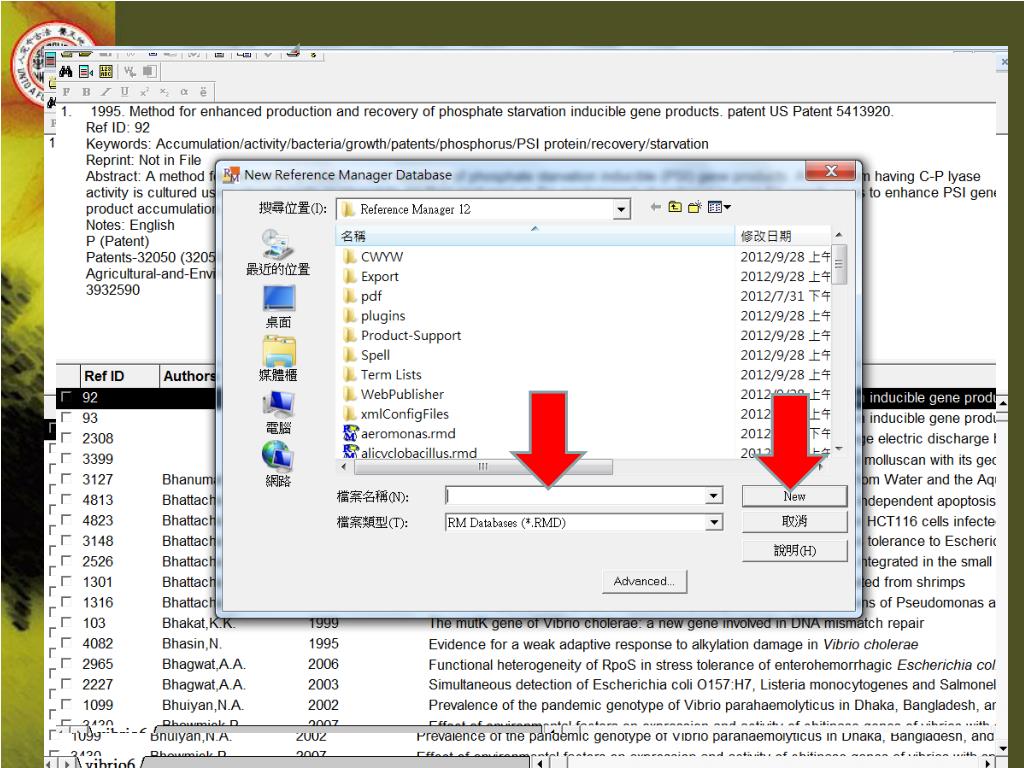Sort files by date modified (修改日期) header
1024x768 pixels.
pos(782,236)
